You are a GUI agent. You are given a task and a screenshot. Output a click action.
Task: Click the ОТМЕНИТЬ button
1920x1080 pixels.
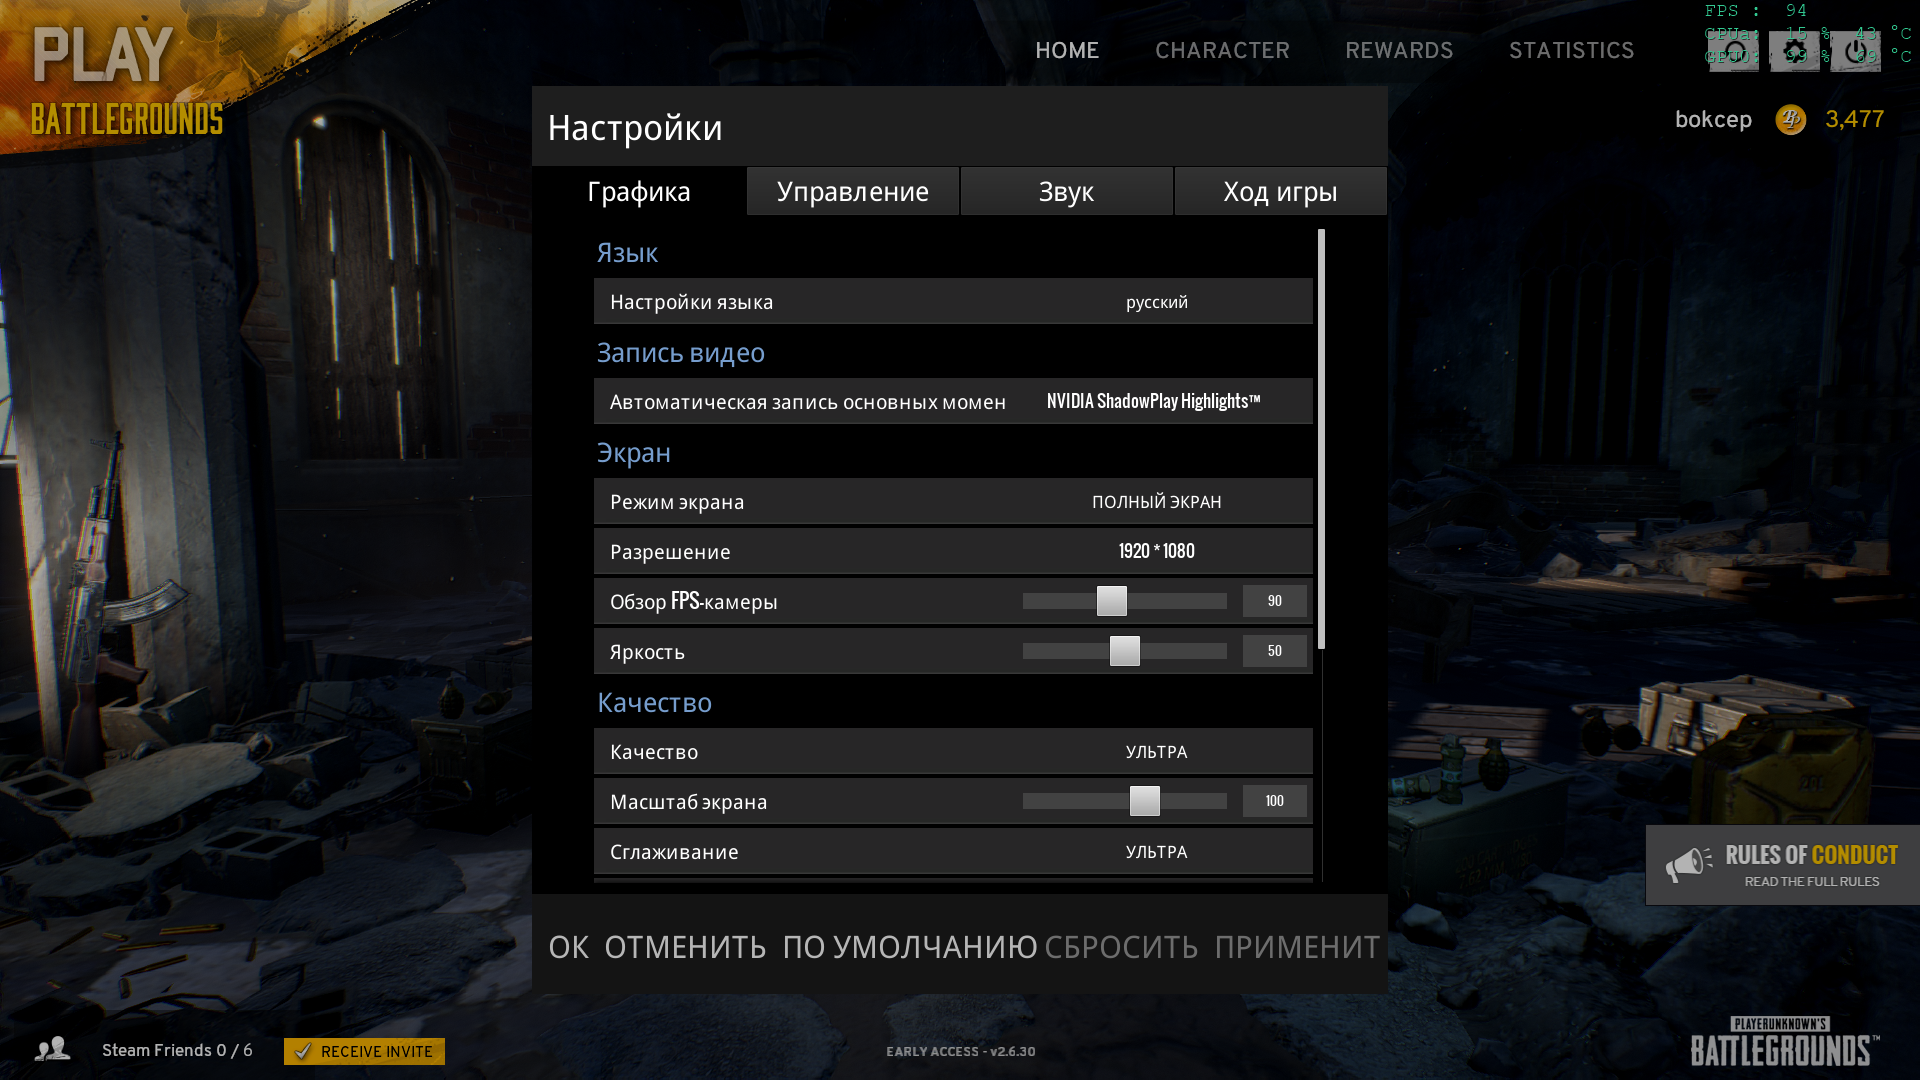[x=685, y=946]
